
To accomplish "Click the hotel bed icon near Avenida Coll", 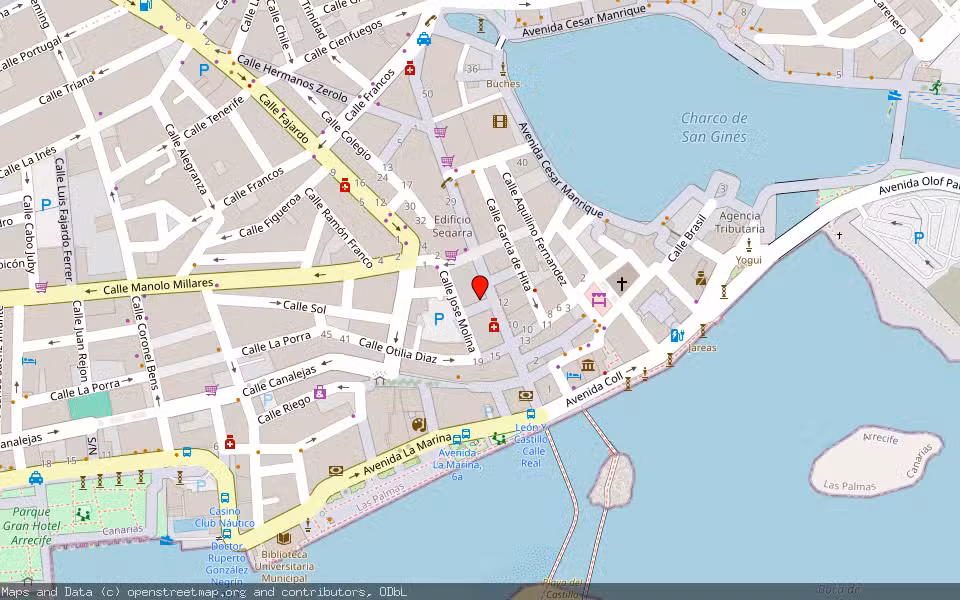I will coord(574,375).
